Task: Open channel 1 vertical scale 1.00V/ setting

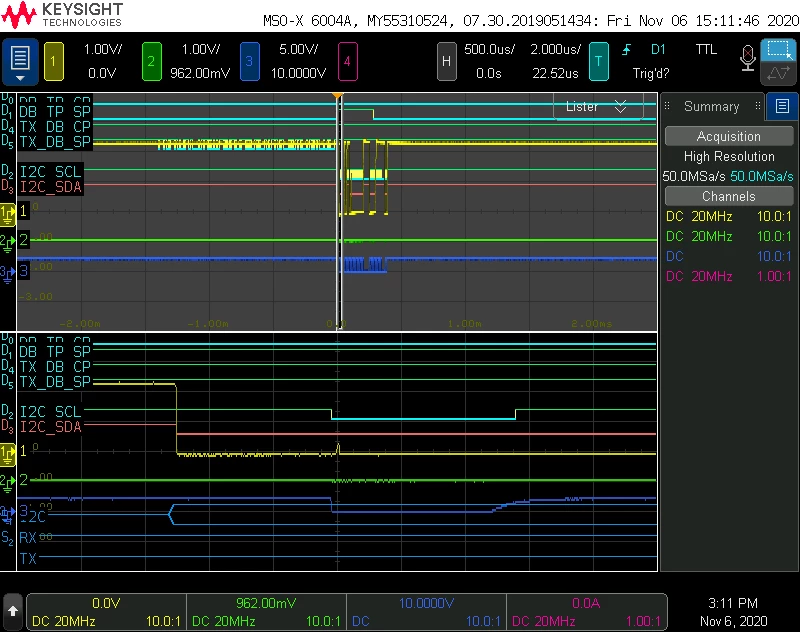Action: (x=103, y=49)
